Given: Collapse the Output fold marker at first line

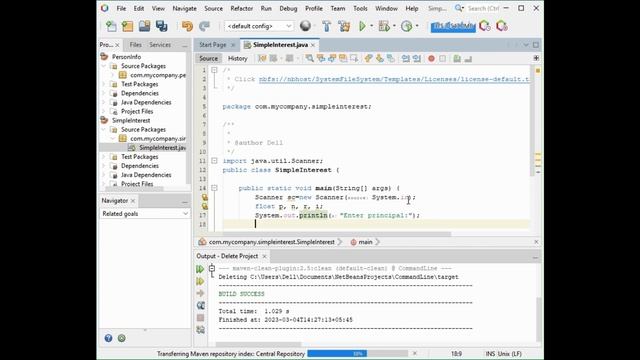Looking at the screenshot, I should click(212, 268).
